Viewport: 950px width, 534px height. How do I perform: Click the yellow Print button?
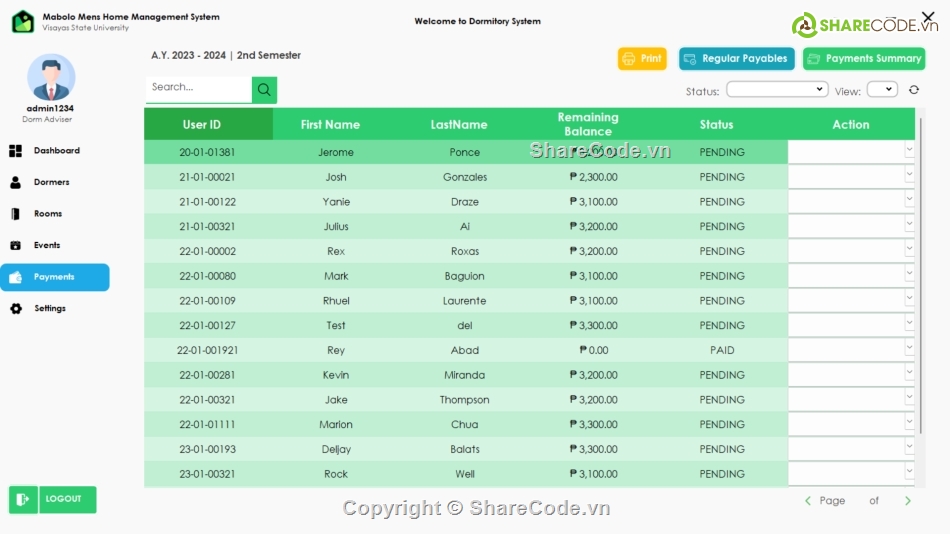(642, 59)
